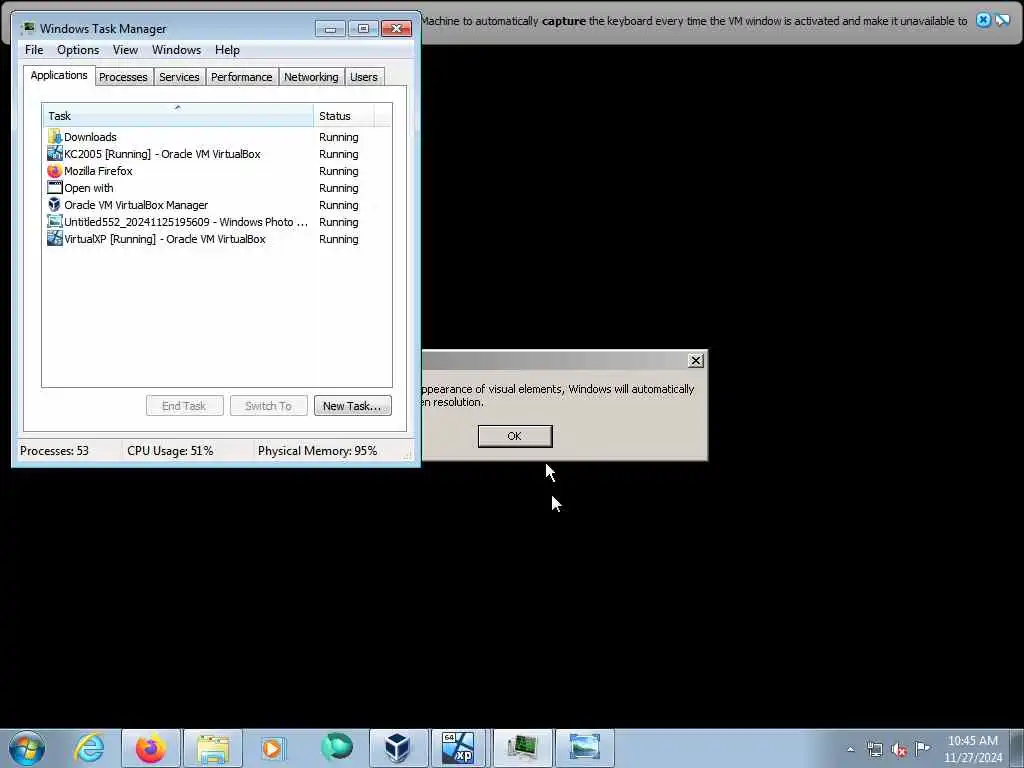Image resolution: width=1024 pixels, height=768 pixels.
Task: Launch Internet Explorer from taskbar
Action: tap(89, 748)
